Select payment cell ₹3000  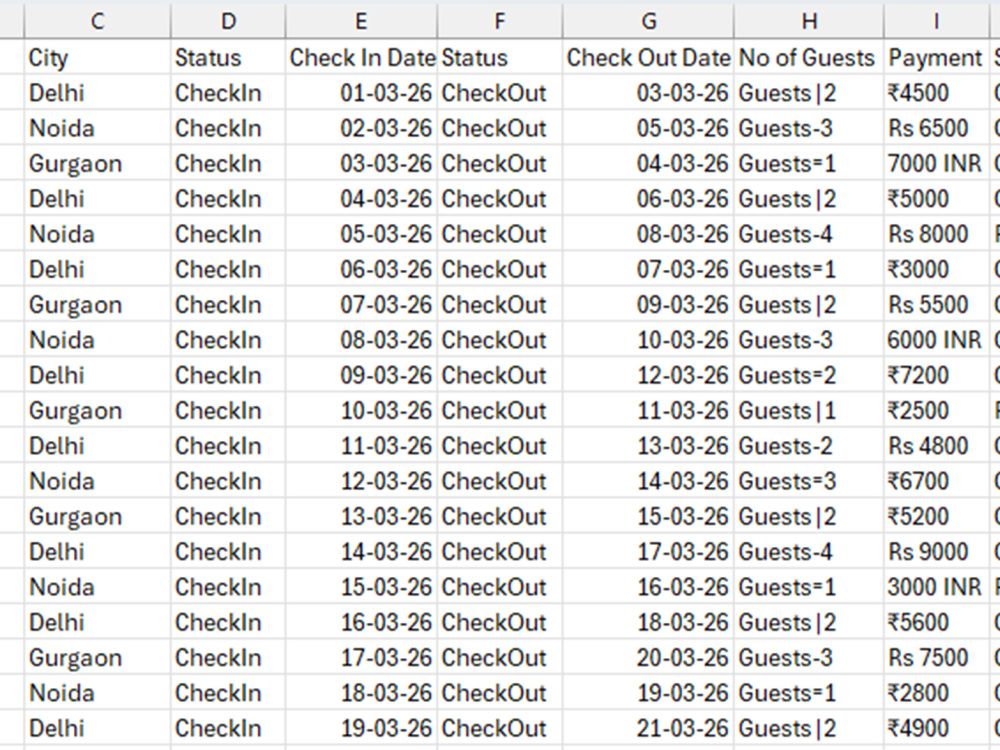tap(936, 270)
